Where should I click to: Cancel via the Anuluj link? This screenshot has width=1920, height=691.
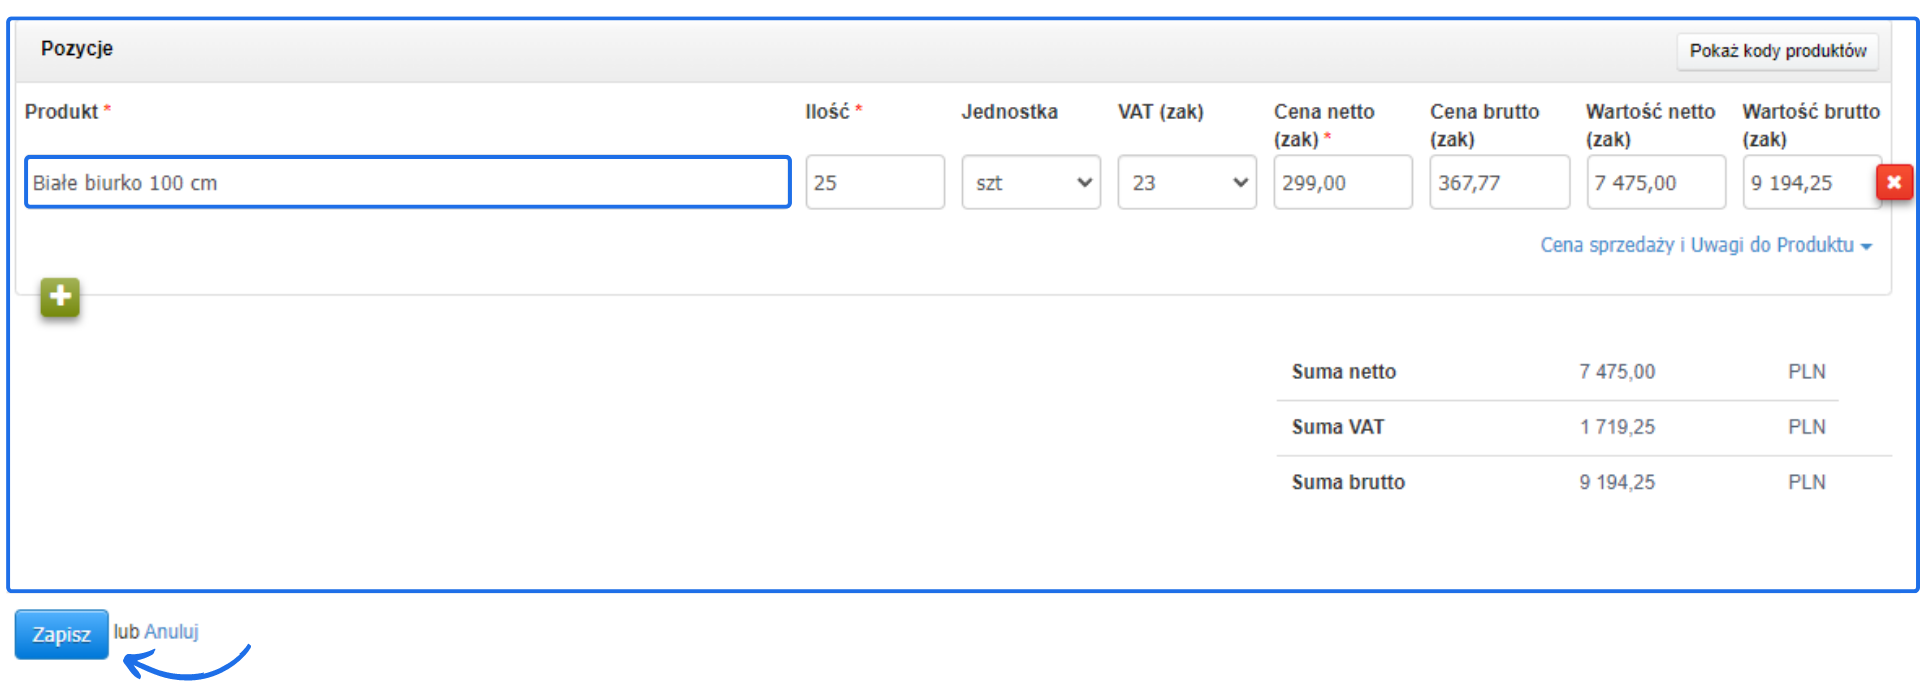tap(172, 632)
